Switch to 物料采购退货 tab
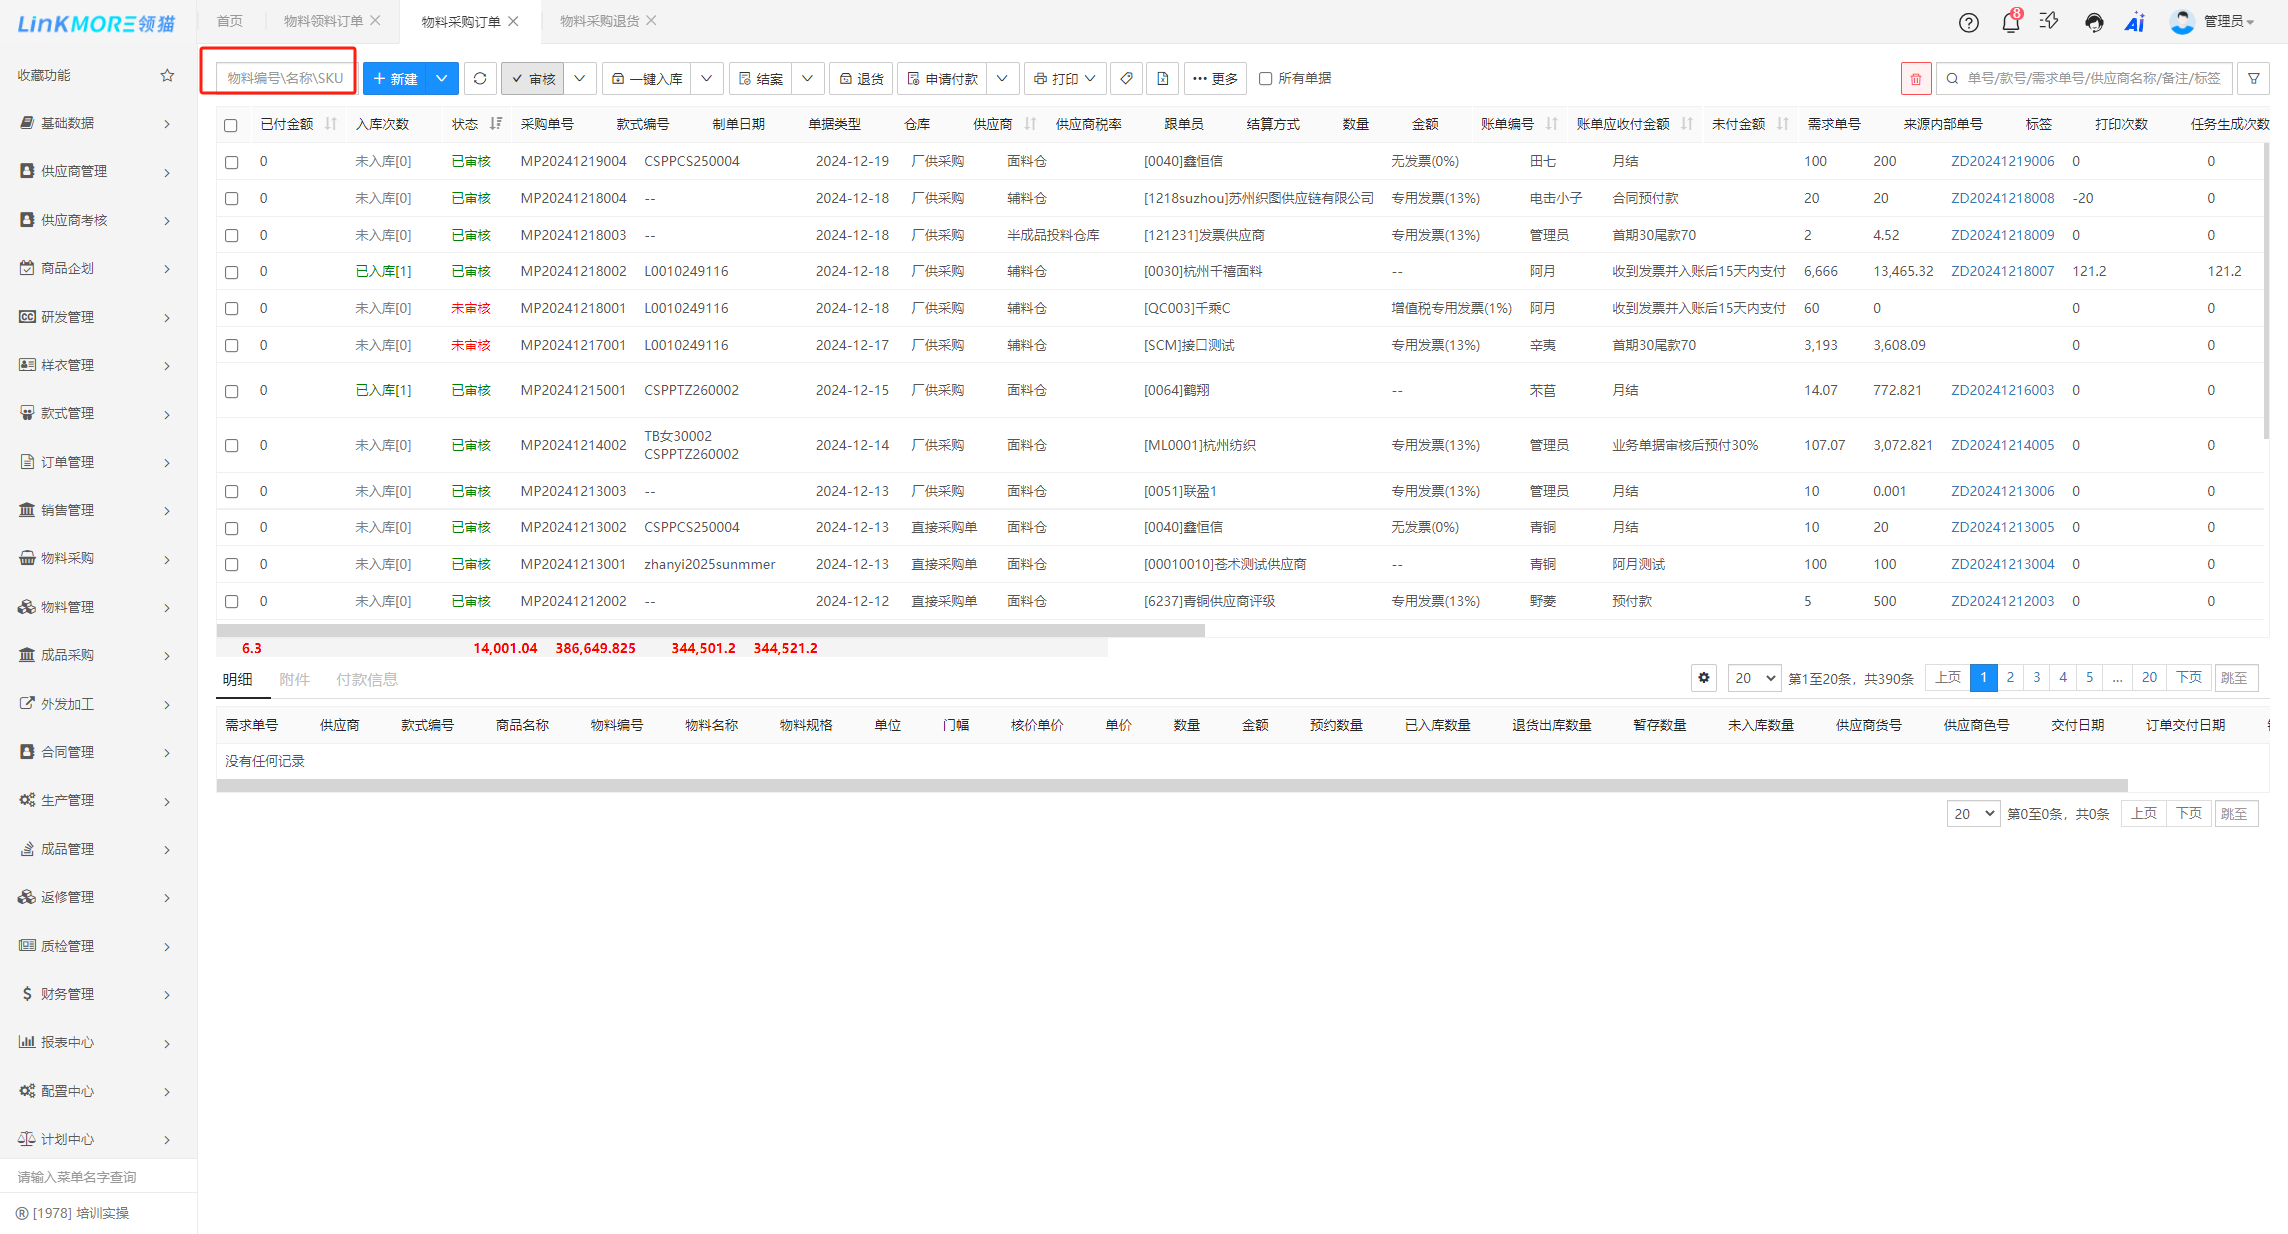The image size is (2288, 1234). click(599, 21)
